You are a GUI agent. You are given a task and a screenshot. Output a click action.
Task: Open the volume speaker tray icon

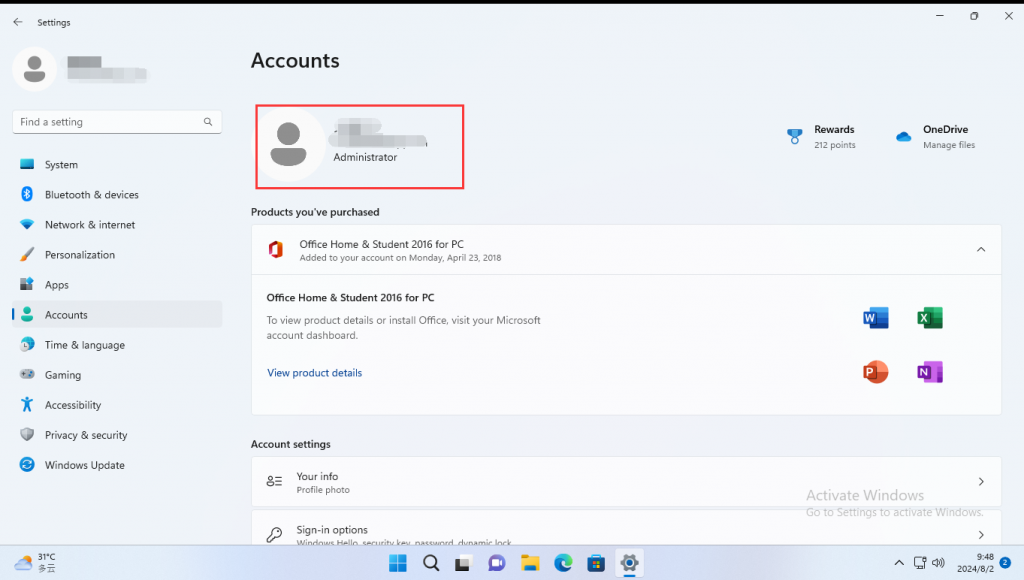(938, 562)
